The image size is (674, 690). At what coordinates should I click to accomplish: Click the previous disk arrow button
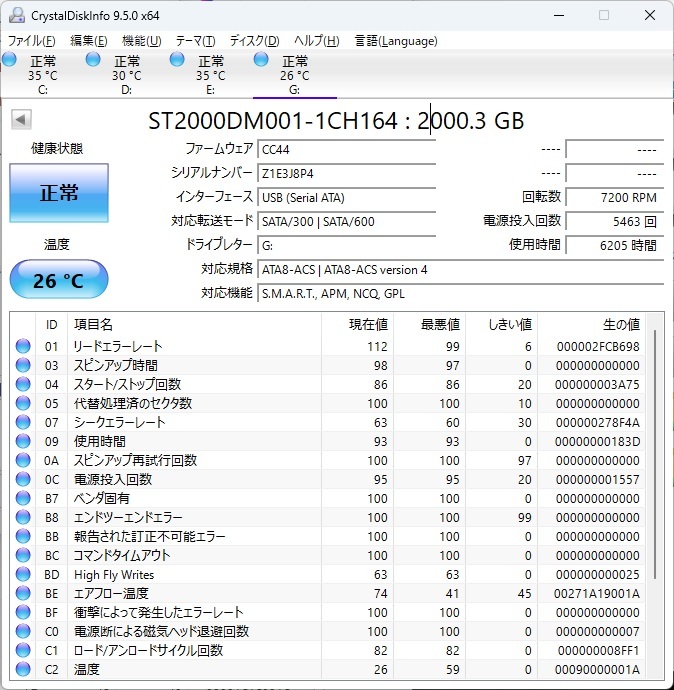pyautogui.click(x=20, y=120)
